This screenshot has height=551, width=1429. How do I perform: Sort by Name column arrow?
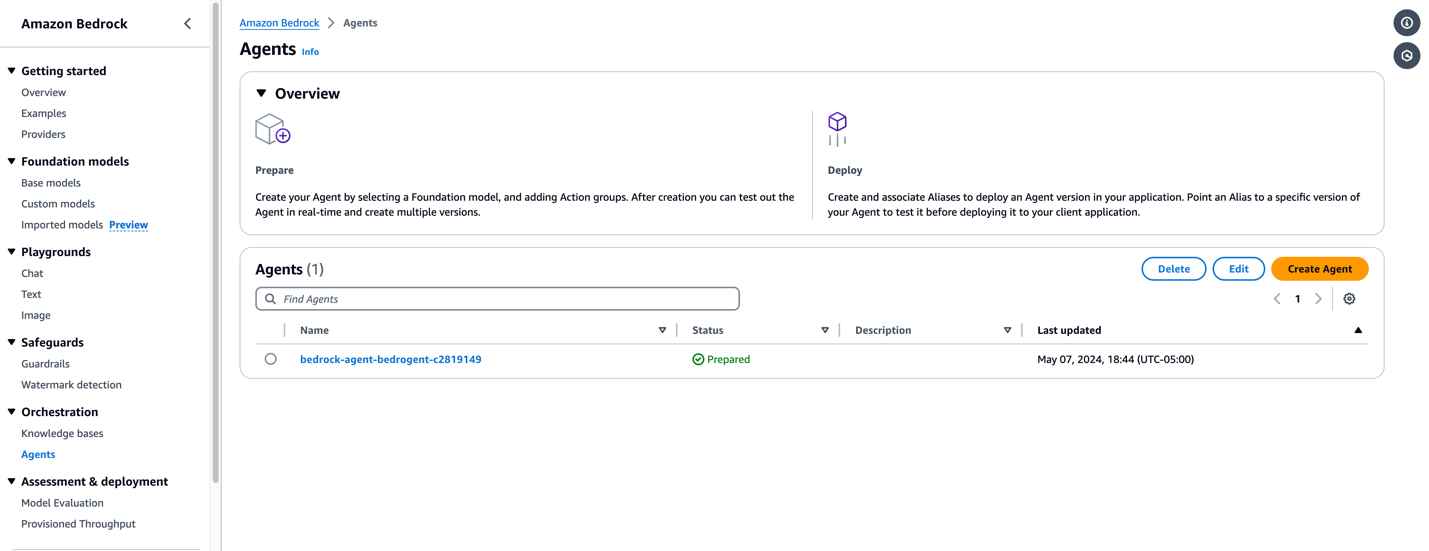(x=662, y=330)
